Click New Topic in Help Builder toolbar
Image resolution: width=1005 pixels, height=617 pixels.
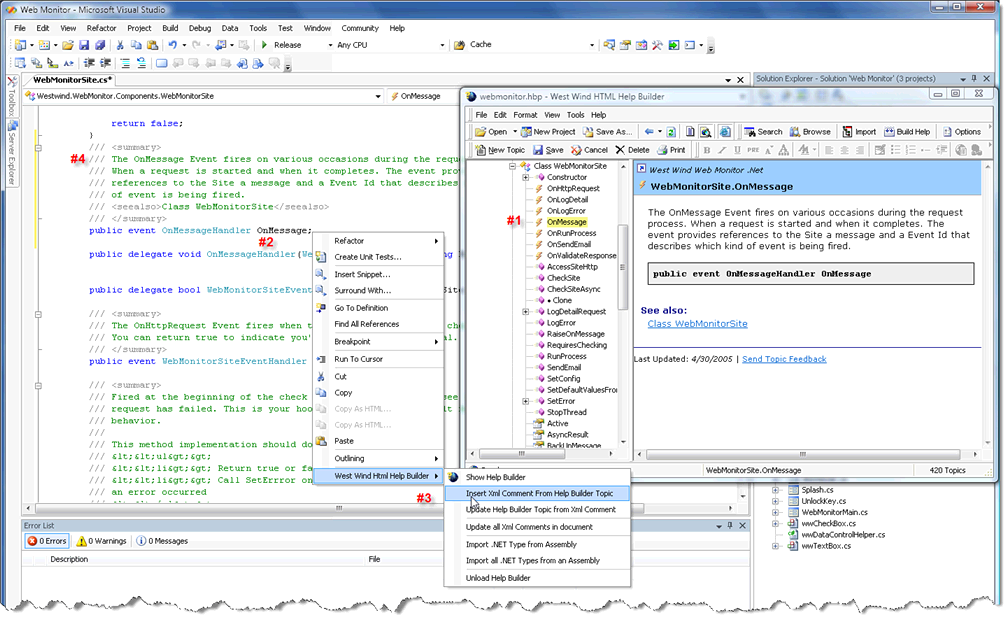pyautogui.click(x=499, y=150)
